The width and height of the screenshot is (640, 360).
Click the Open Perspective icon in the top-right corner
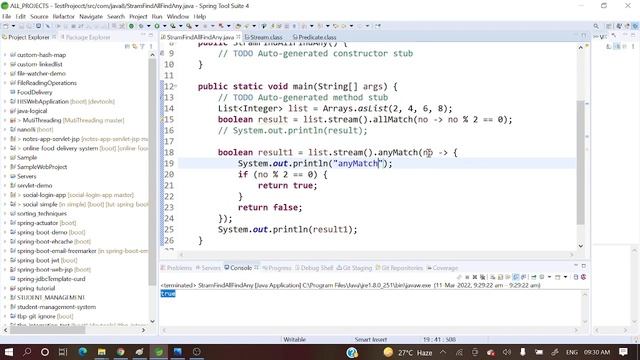(609, 26)
